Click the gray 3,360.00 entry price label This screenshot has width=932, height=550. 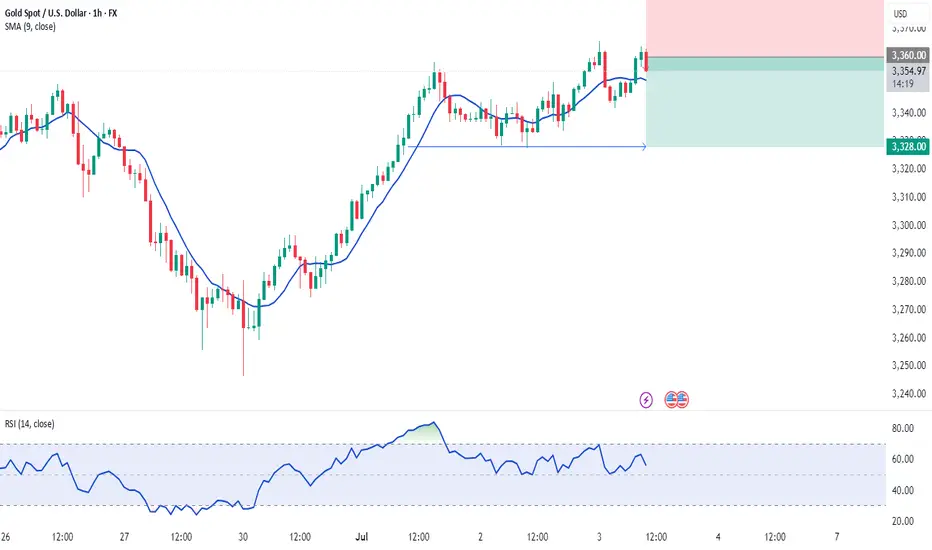click(908, 55)
